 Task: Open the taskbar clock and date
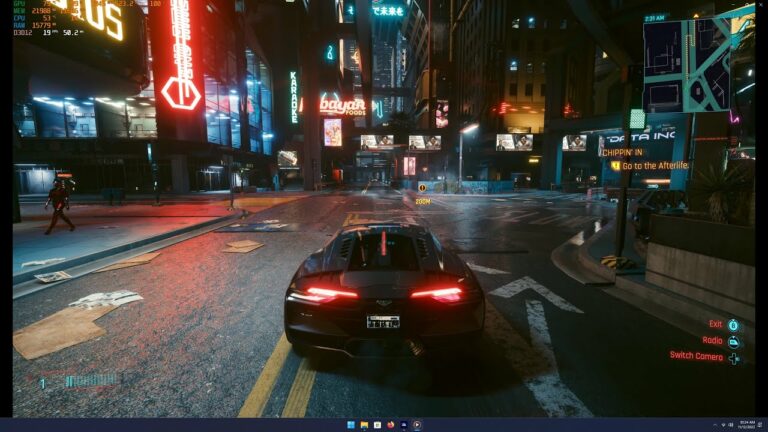747,425
